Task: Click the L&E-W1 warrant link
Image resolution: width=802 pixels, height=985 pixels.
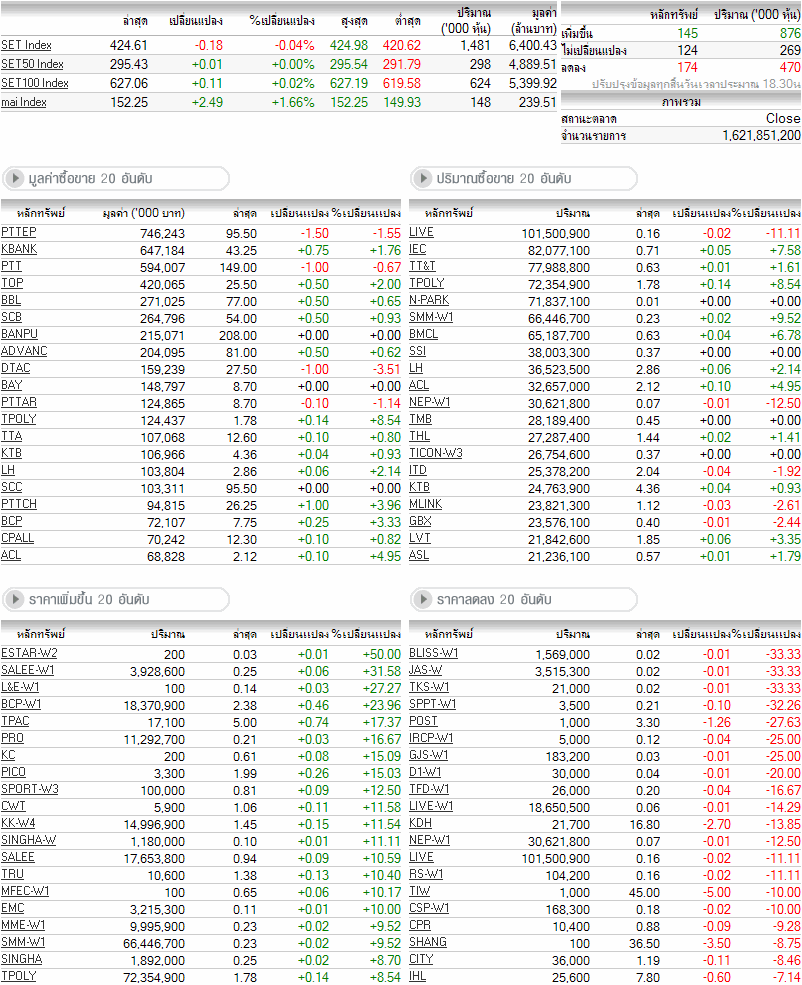Action: click(x=20, y=687)
